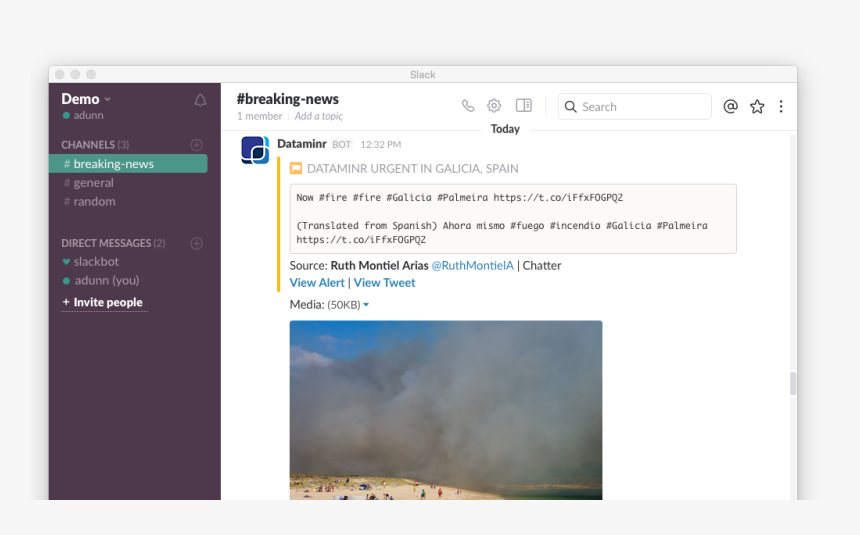Click the search magnifier icon
Image resolution: width=860 pixels, height=535 pixels.
pos(570,106)
